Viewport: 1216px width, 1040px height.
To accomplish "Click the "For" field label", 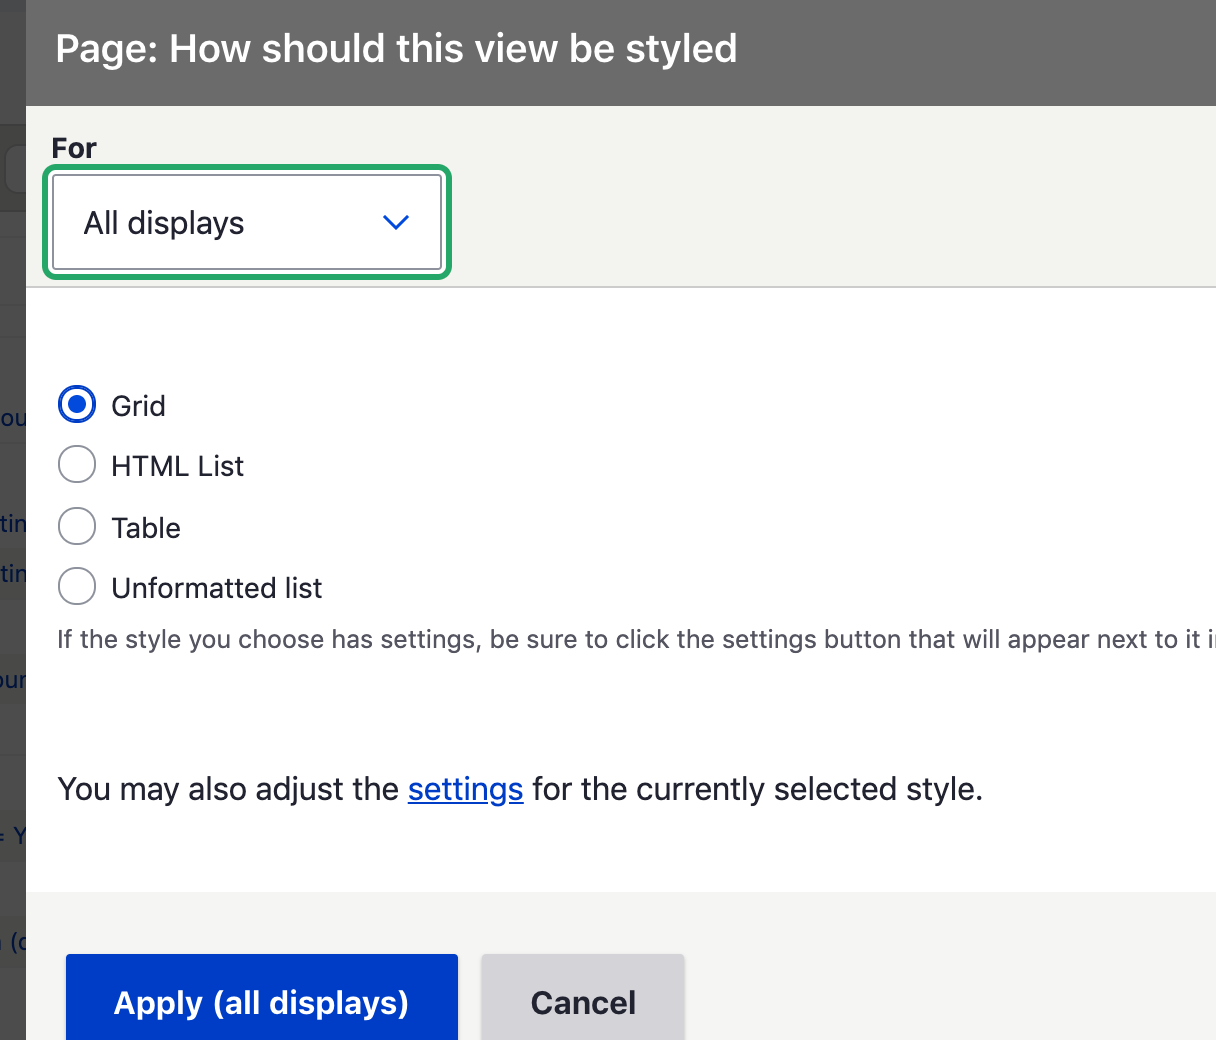I will (x=74, y=148).
